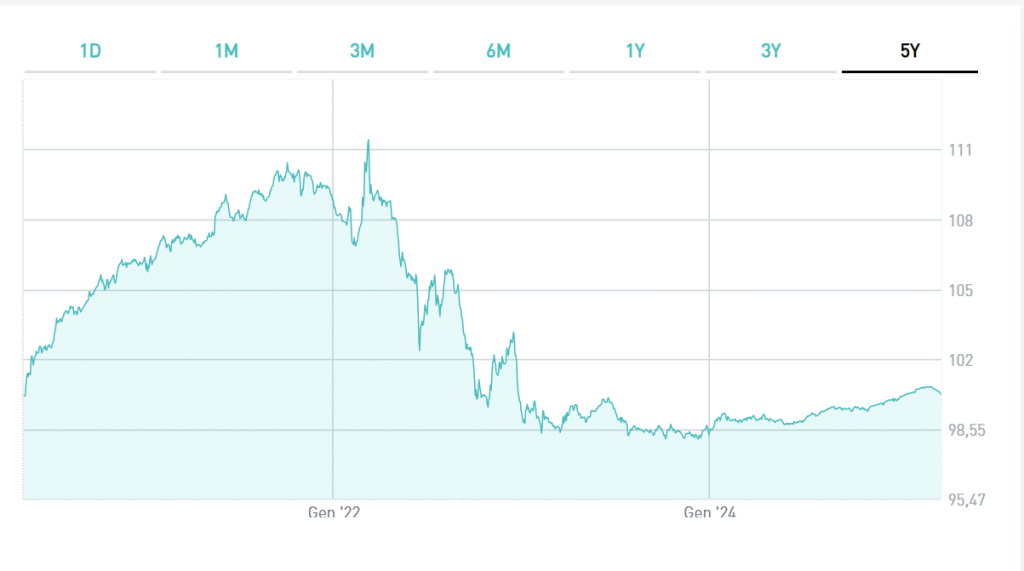Click the Gen '24 date label
This screenshot has height=571, width=1024.
tap(709, 513)
